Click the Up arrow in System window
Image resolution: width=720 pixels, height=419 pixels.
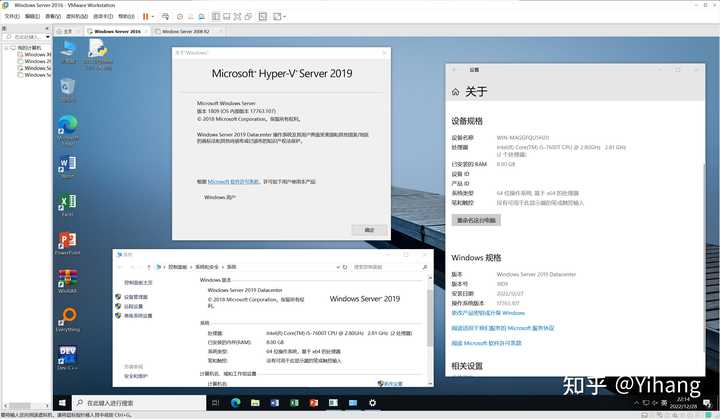pyautogui.click(x=148, y=267)
